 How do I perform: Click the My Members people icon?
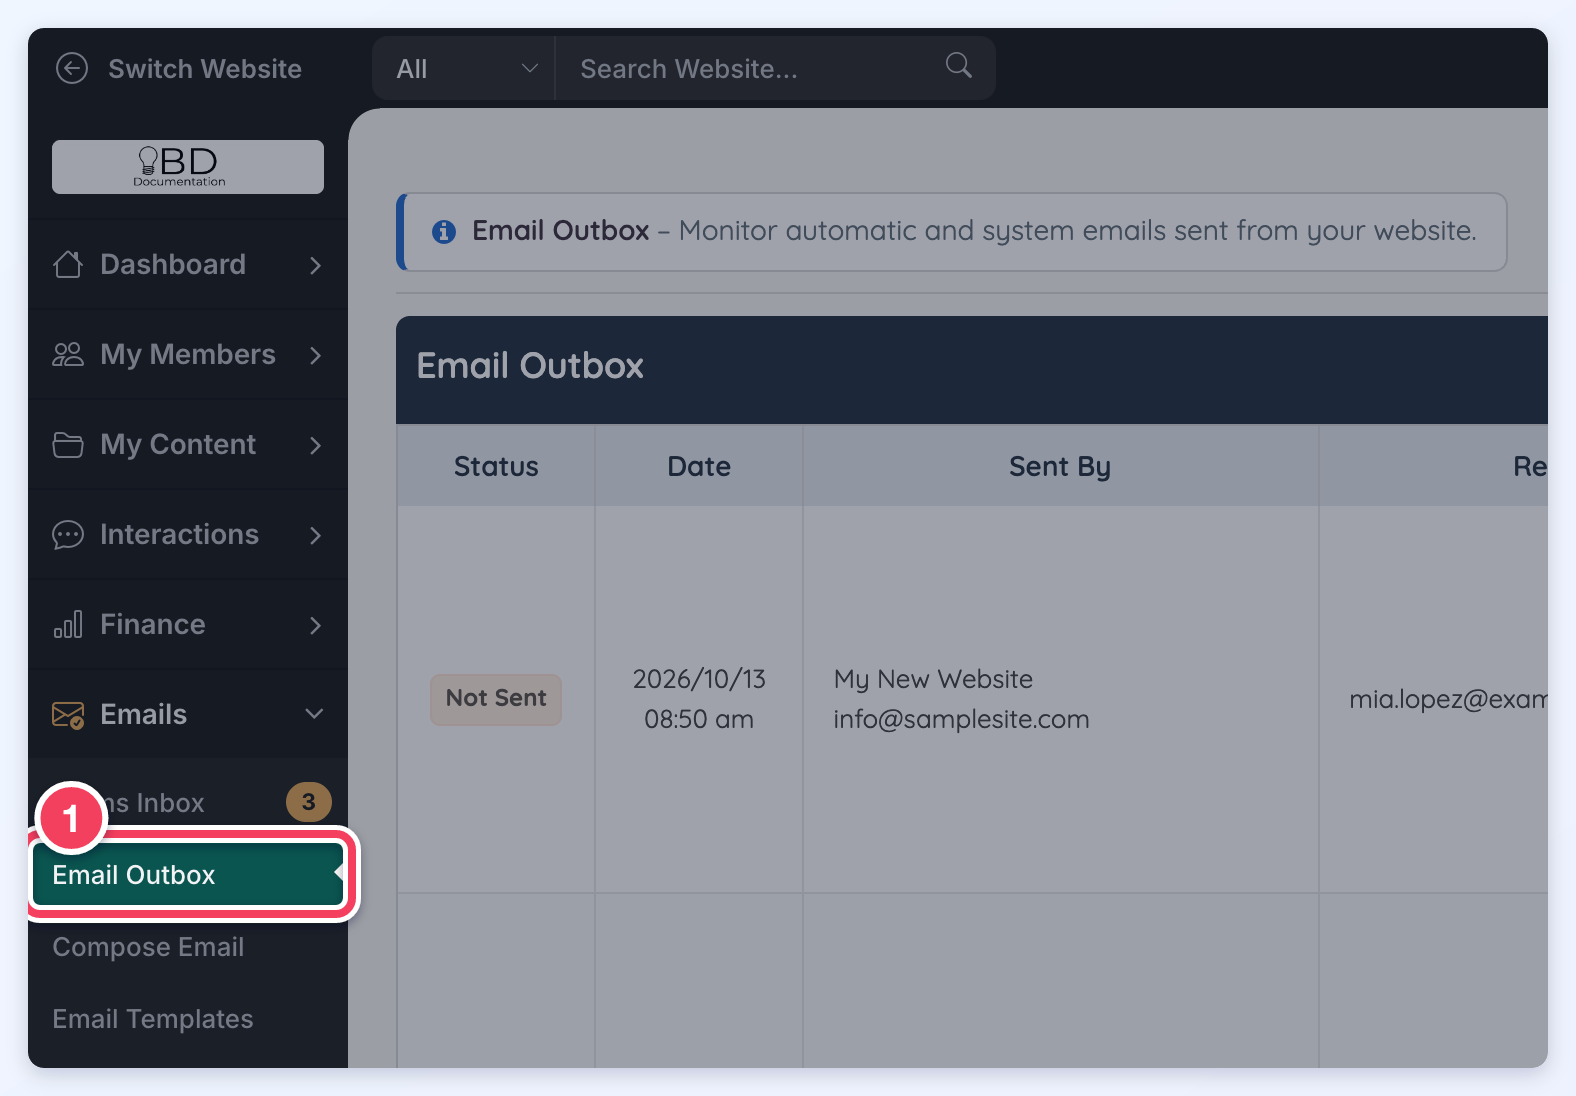(x=68, y=354)
